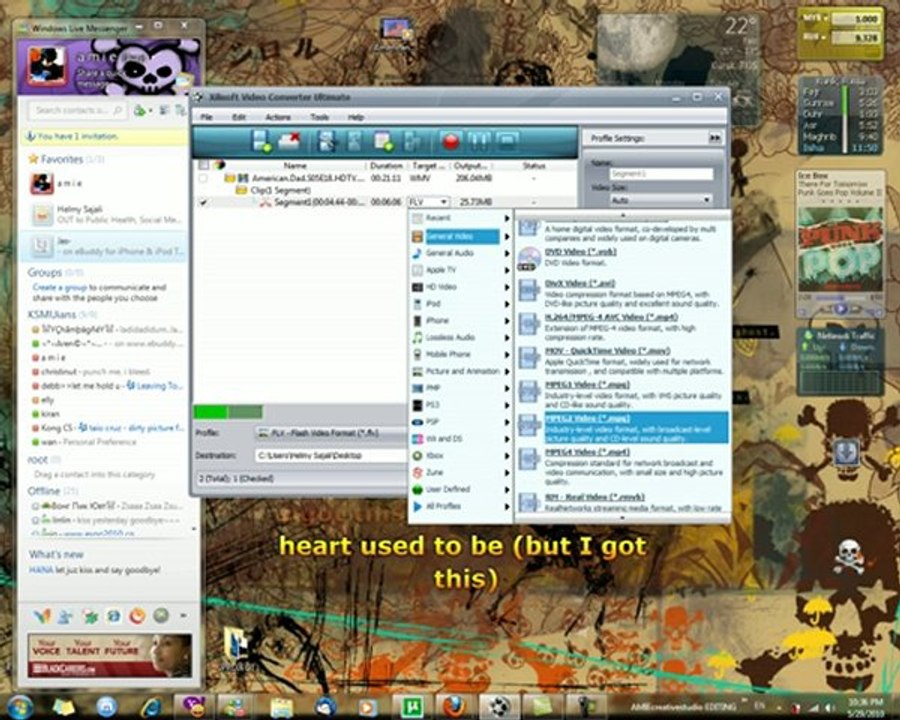Check the American.Dad.S05E18 file checkbox
The height and width of the screenshot is (720, 900).
click(203, 179)
